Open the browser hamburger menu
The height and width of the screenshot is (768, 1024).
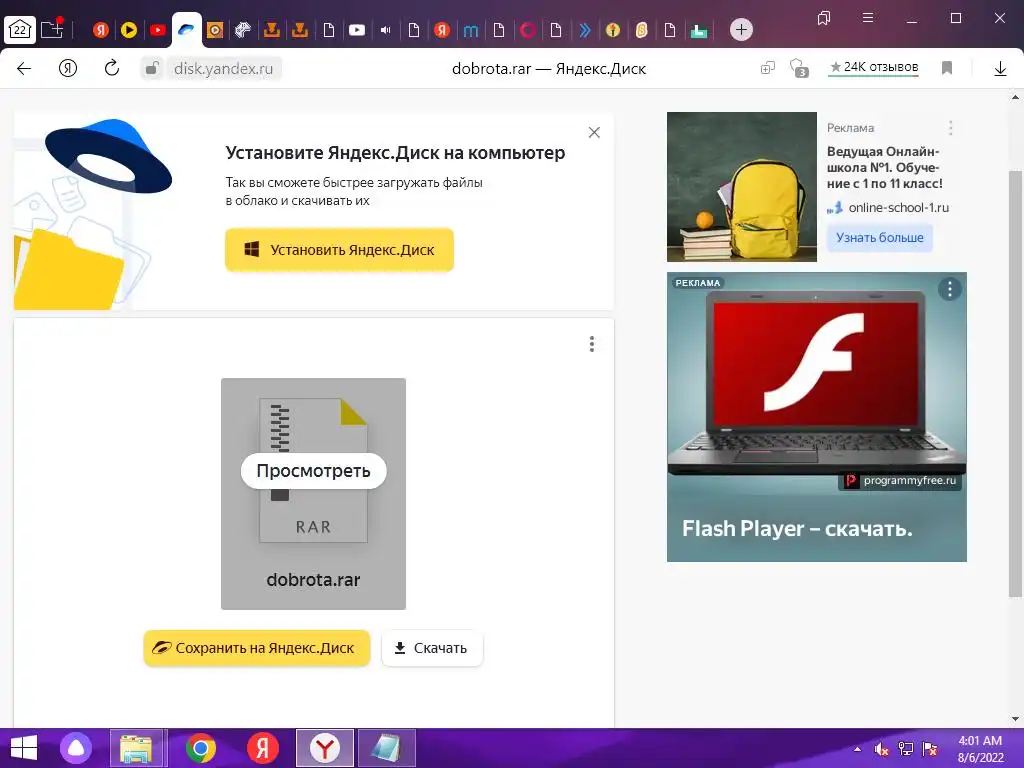point(868,18)
